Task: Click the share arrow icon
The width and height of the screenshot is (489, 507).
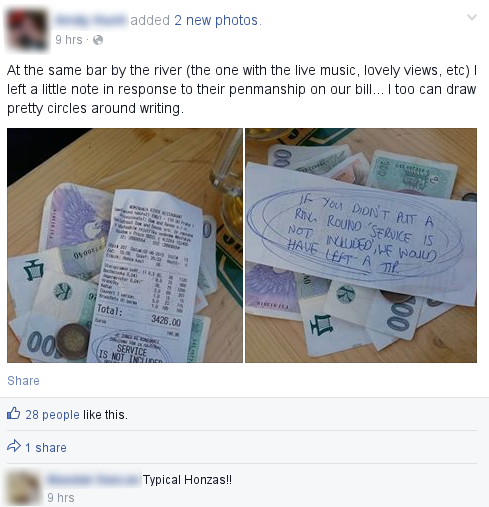Action: (14, 446)
